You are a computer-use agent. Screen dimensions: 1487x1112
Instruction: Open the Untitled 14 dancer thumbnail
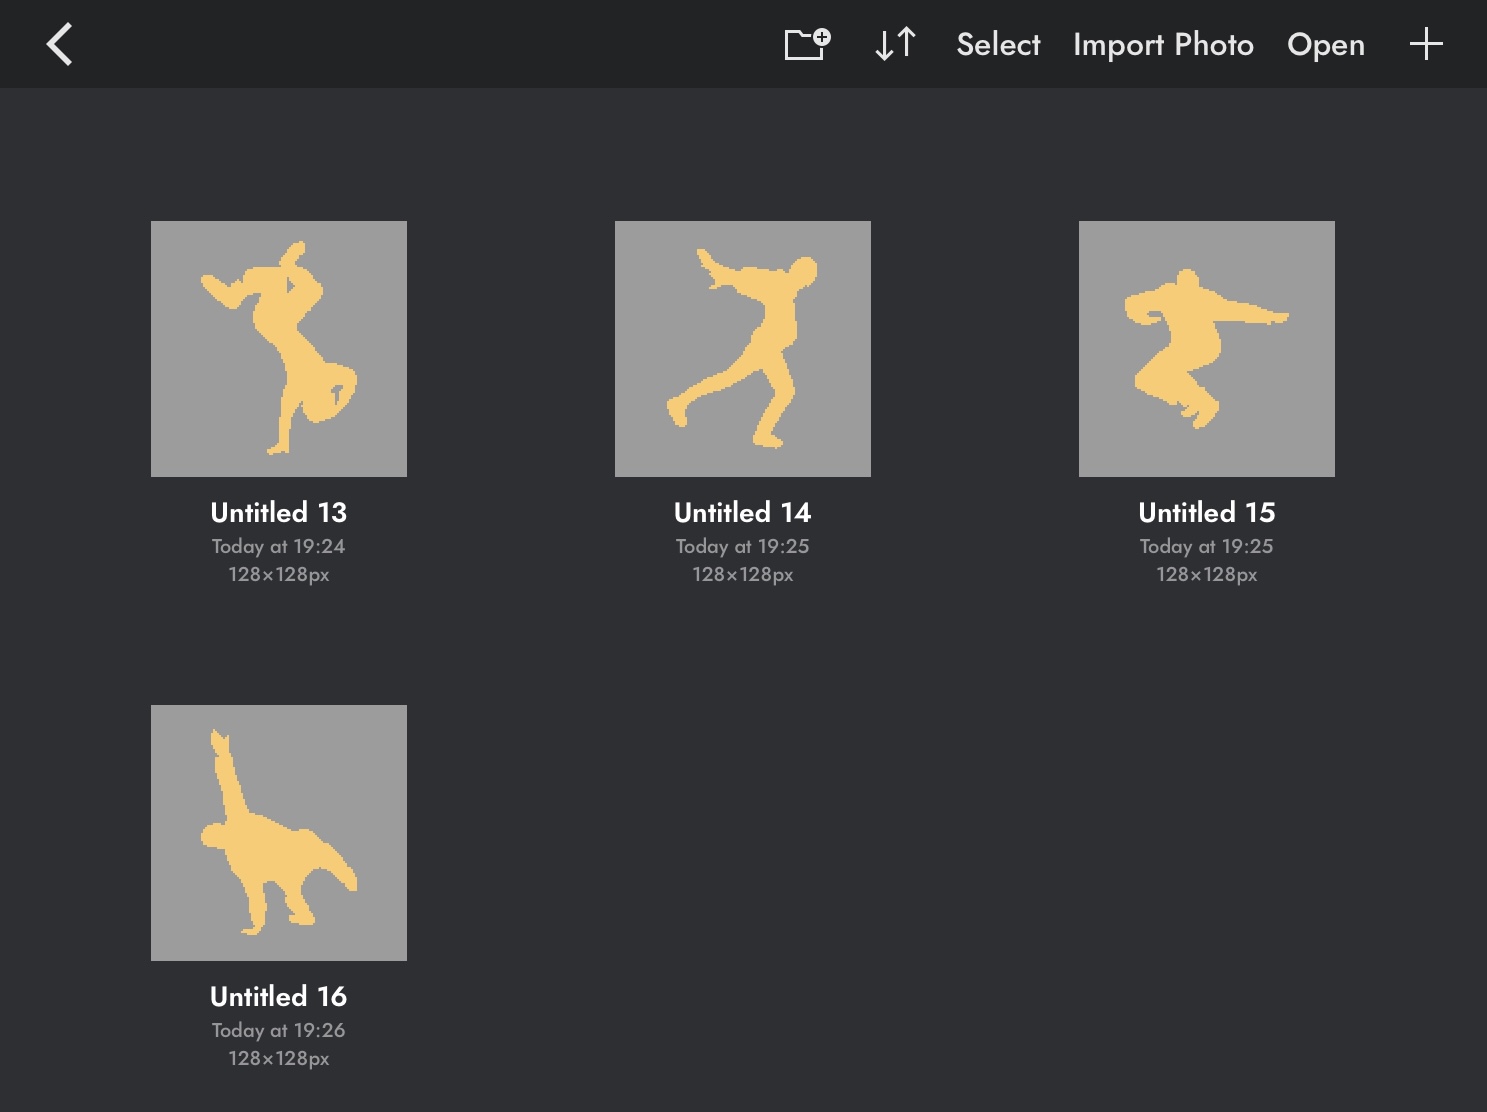743,349
